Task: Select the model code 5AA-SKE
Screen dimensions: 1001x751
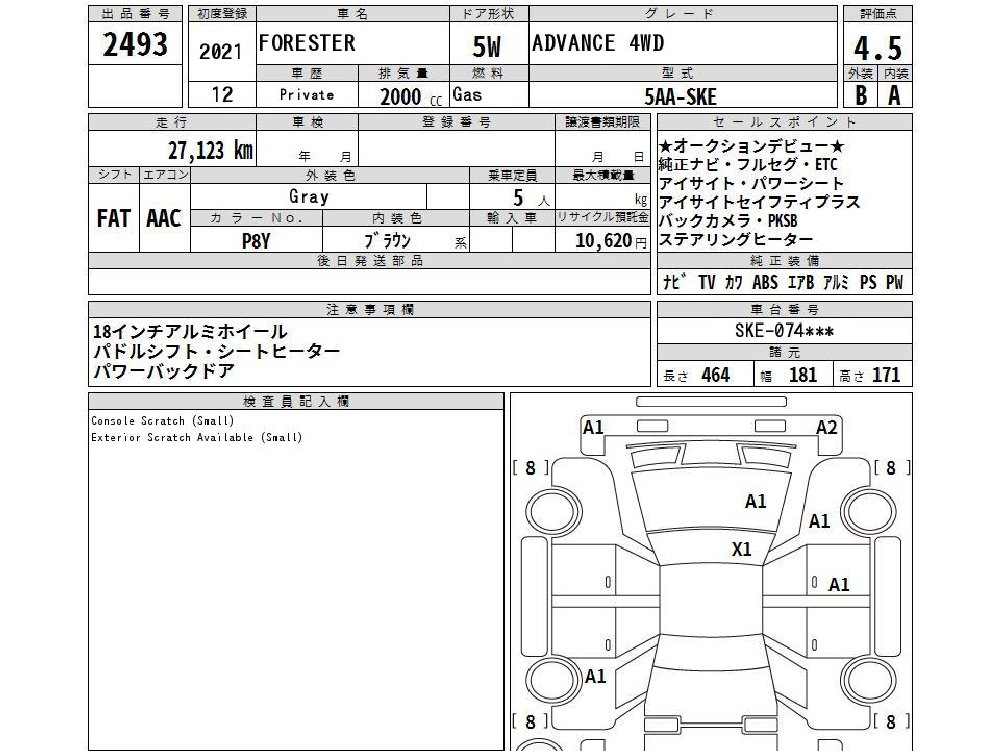Action: pos(681,96)
